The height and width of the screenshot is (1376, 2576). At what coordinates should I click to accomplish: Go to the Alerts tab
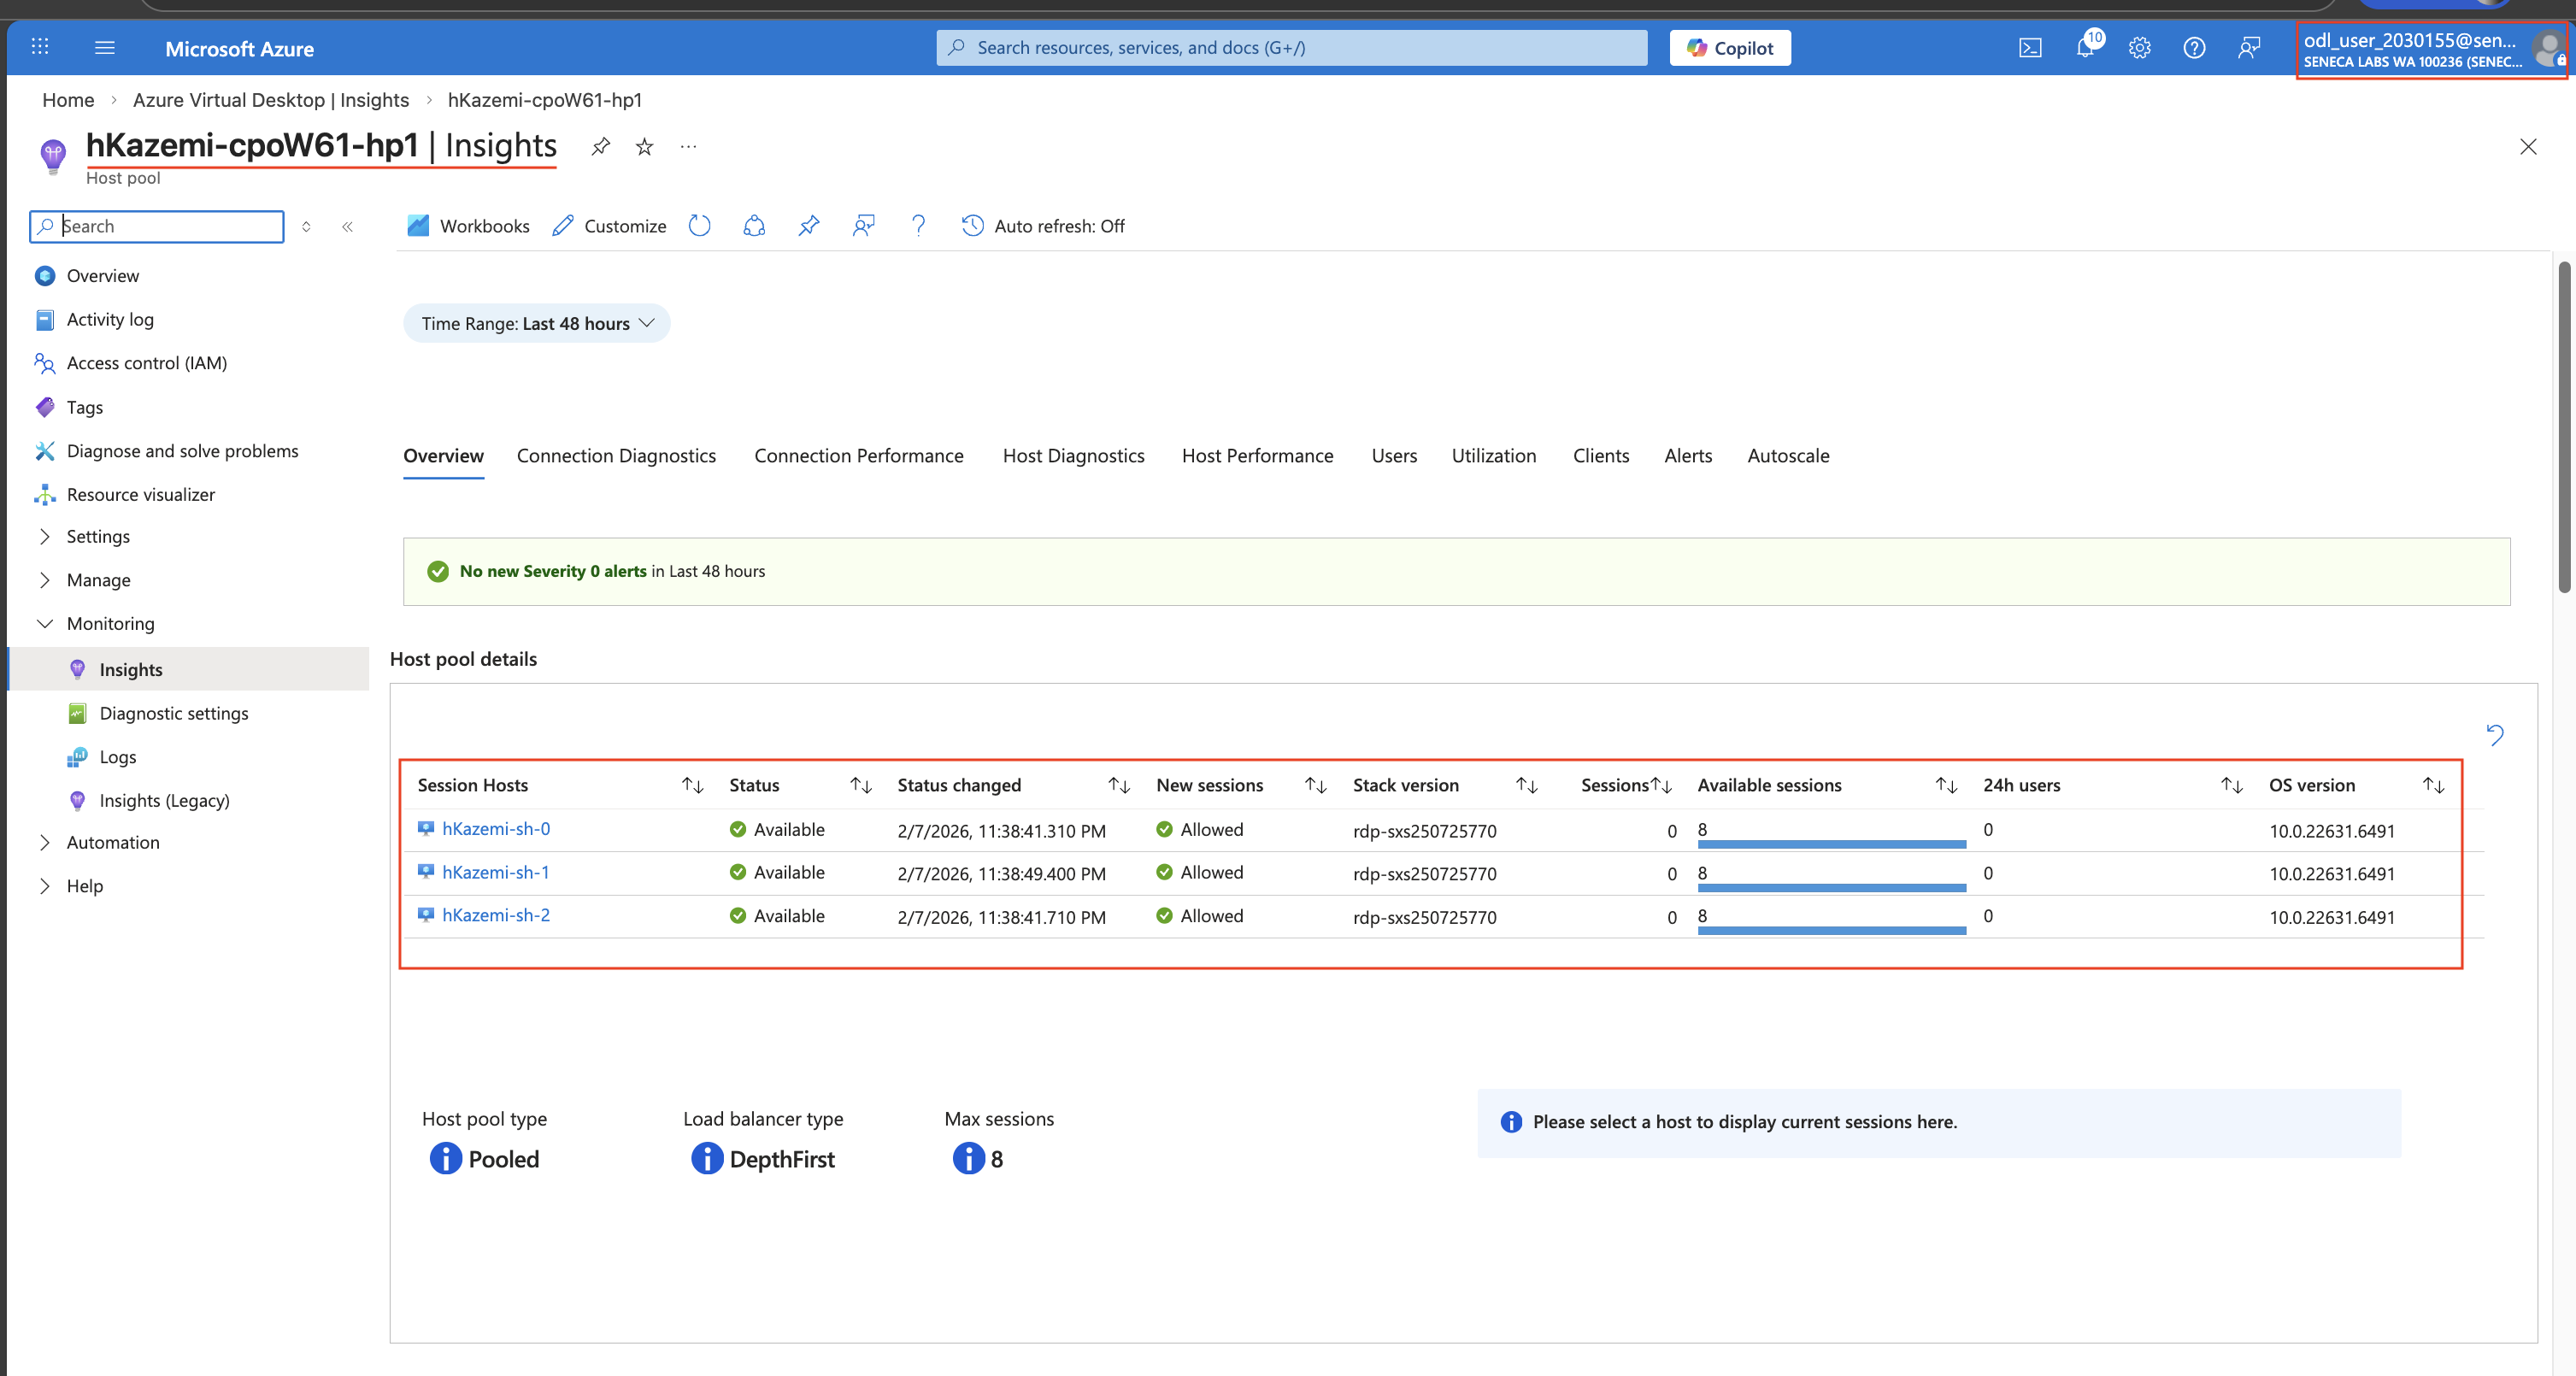(1688, 456)
